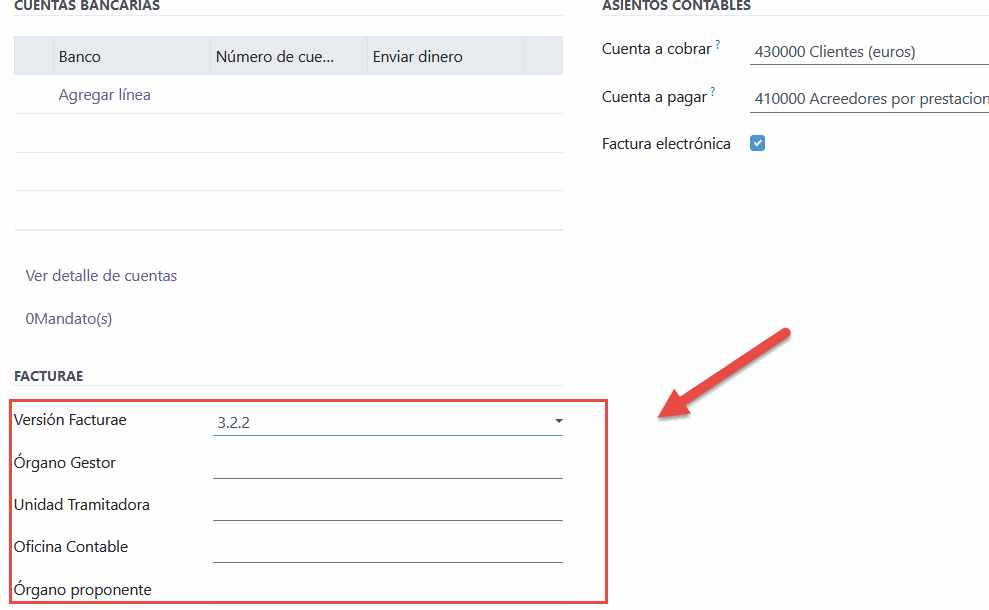
Task: Click the Versión Facturae label text
Action: pos(70,420)
